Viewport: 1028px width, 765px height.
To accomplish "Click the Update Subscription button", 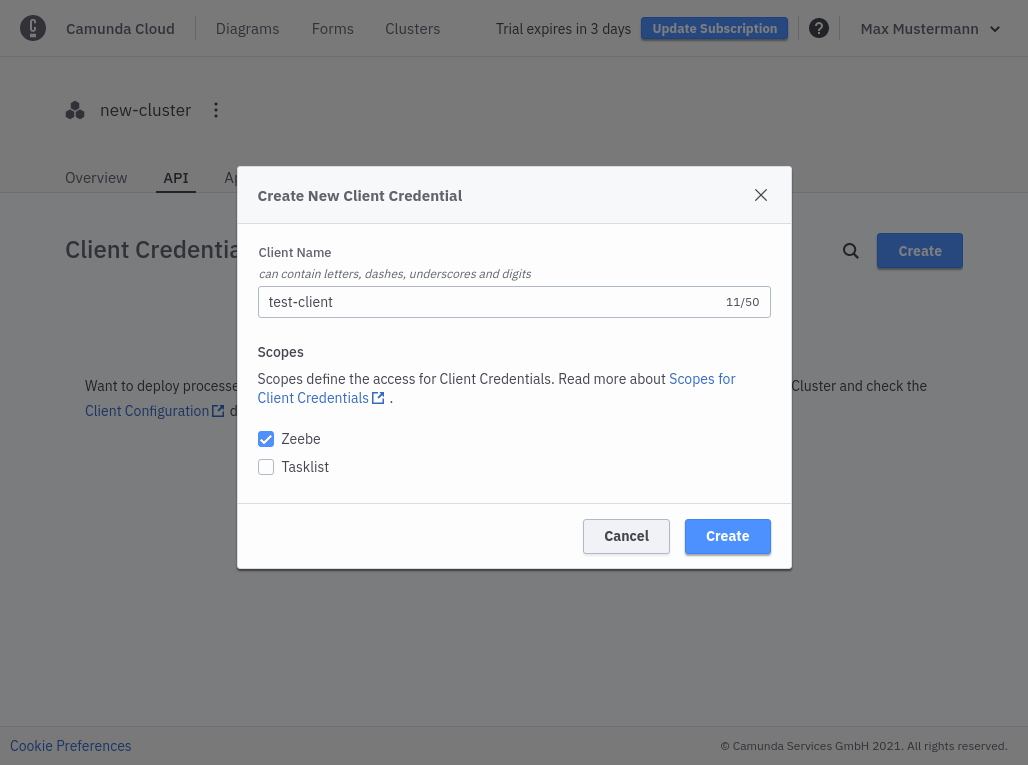I will tap(714, 28).
